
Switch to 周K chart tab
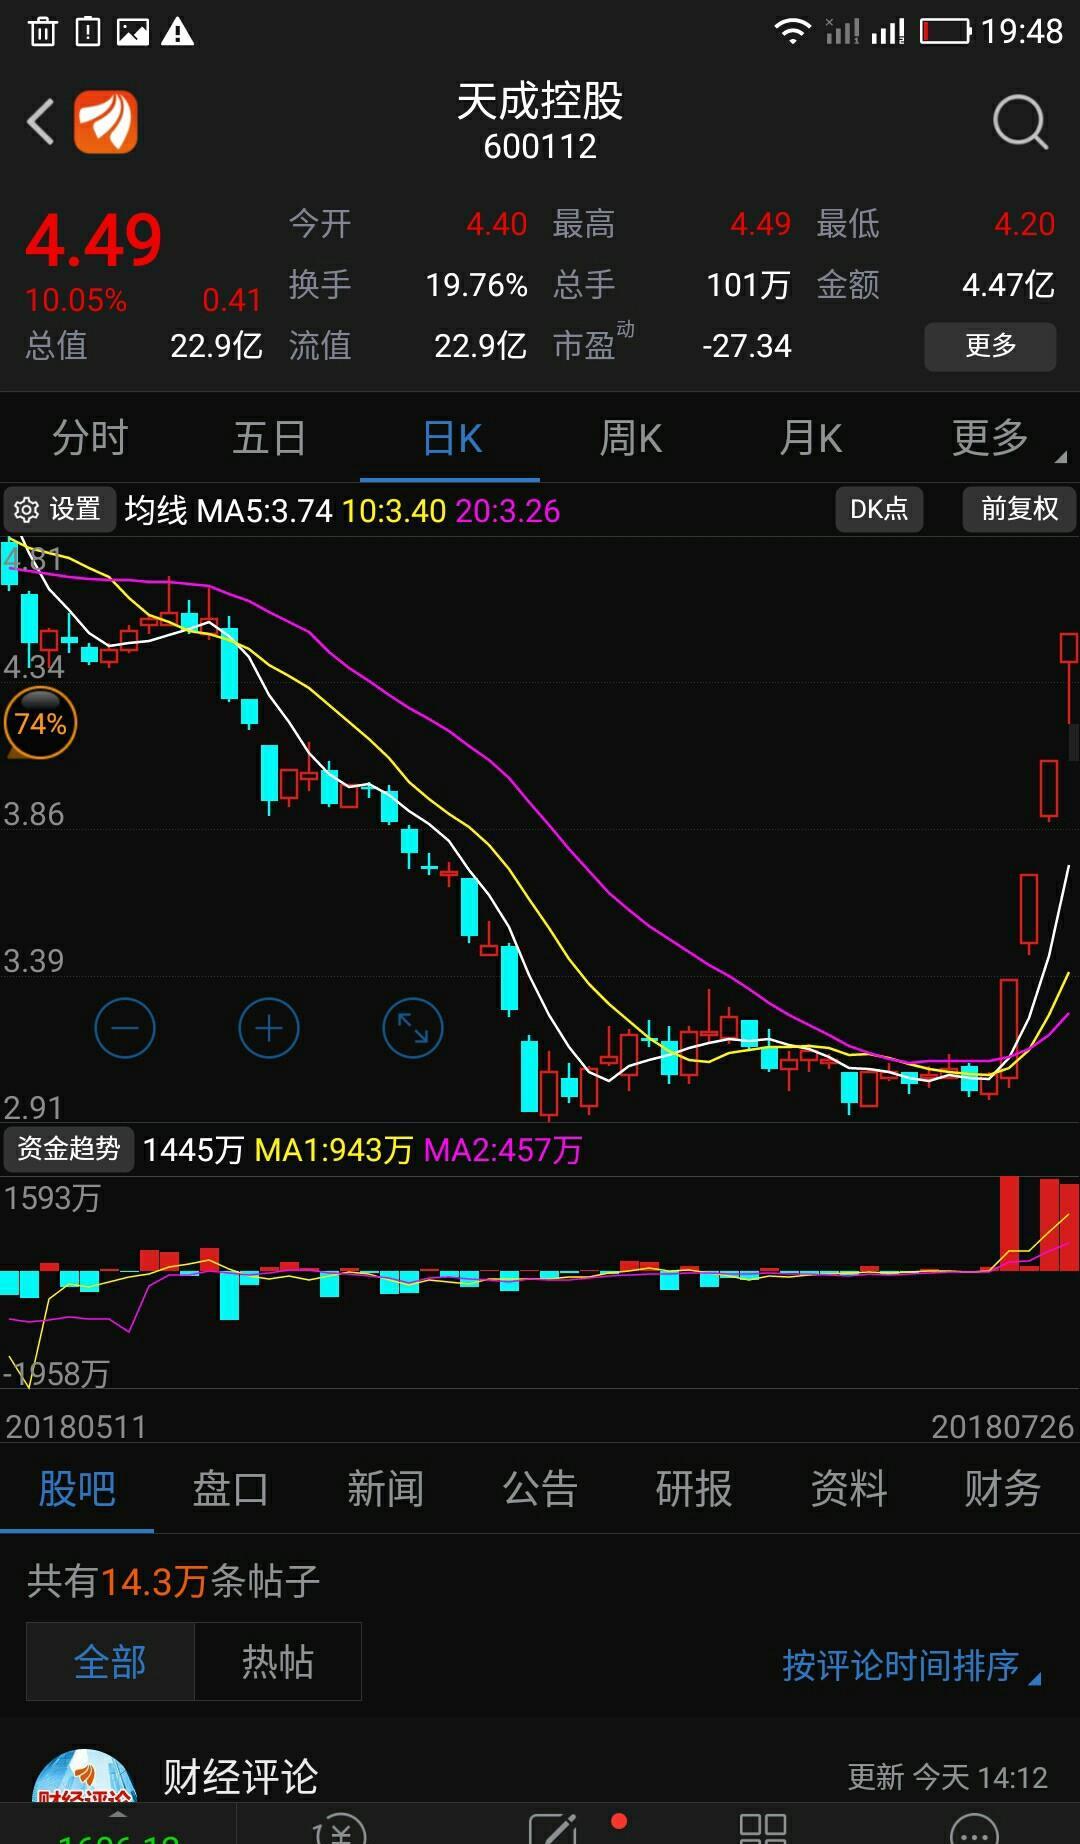[630, 438]
